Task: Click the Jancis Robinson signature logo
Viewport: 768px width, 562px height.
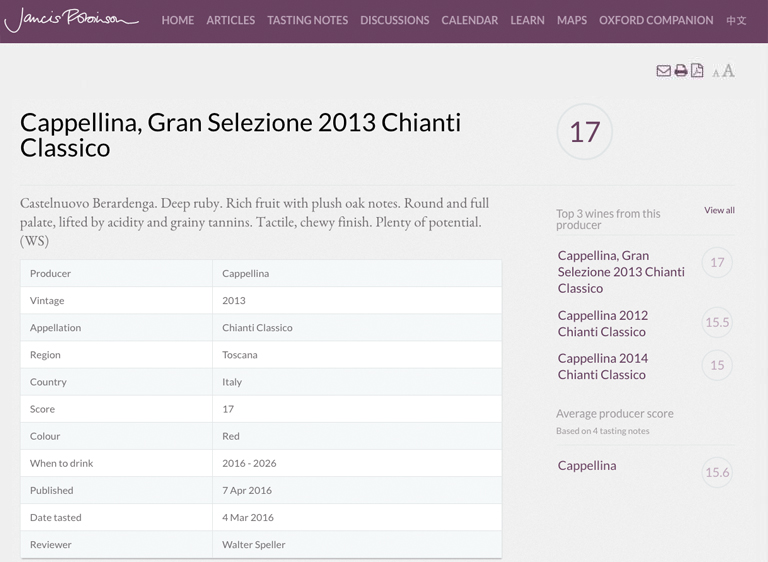Action: [72, 20]
